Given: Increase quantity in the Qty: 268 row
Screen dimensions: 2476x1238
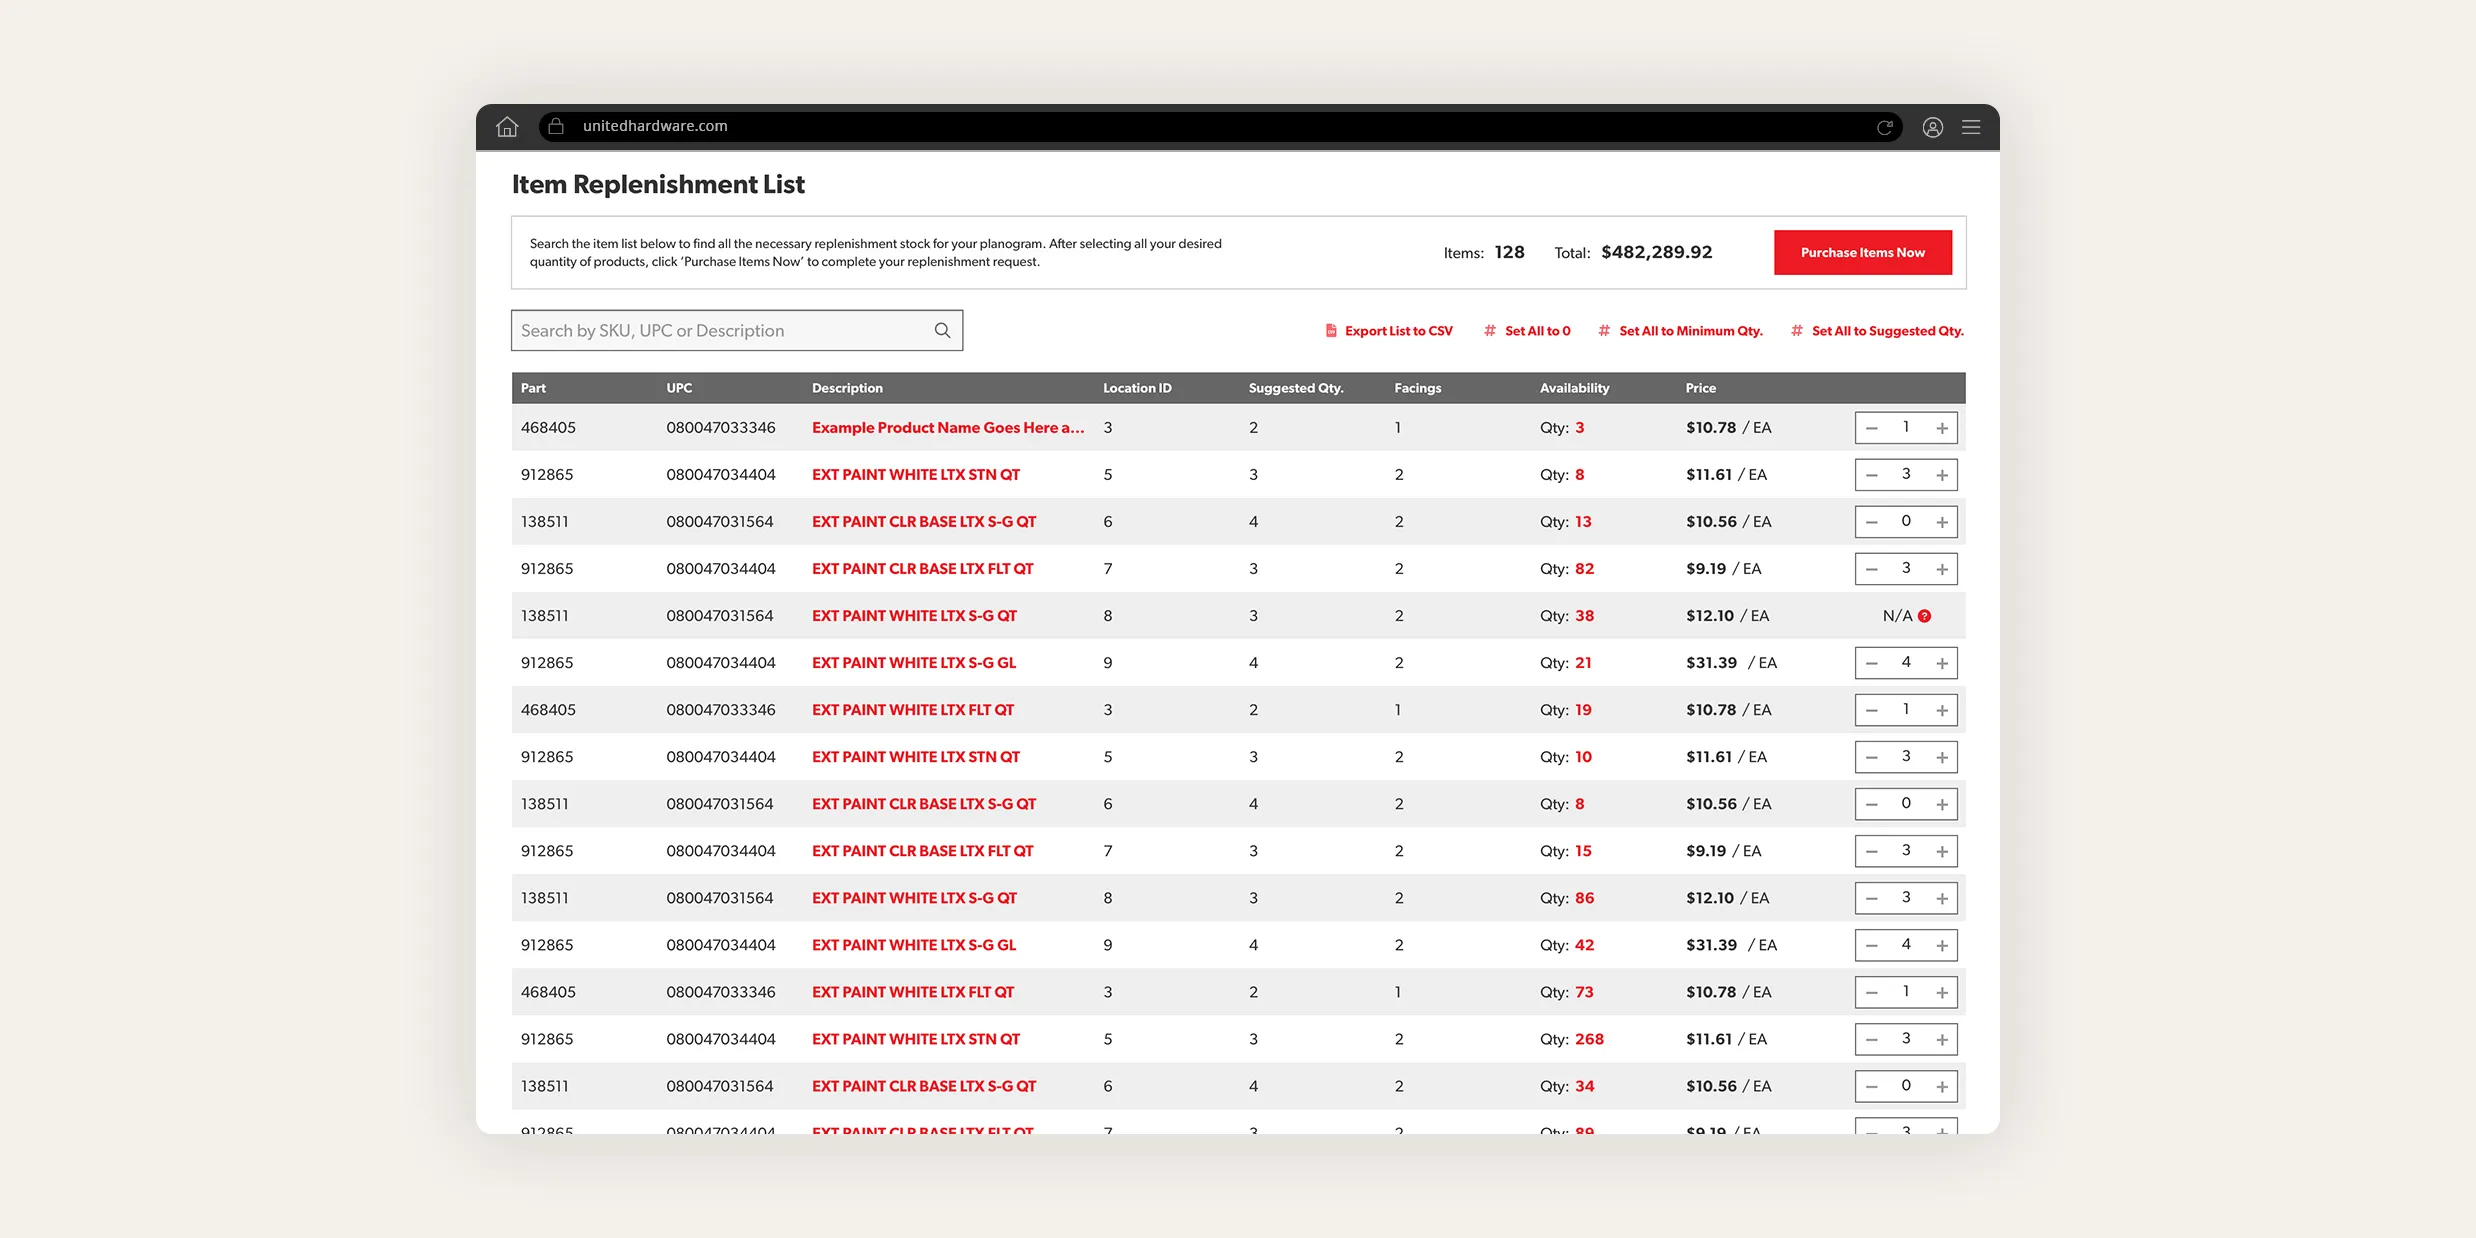Looking at the screenshot, I should pos(1942,1039).
